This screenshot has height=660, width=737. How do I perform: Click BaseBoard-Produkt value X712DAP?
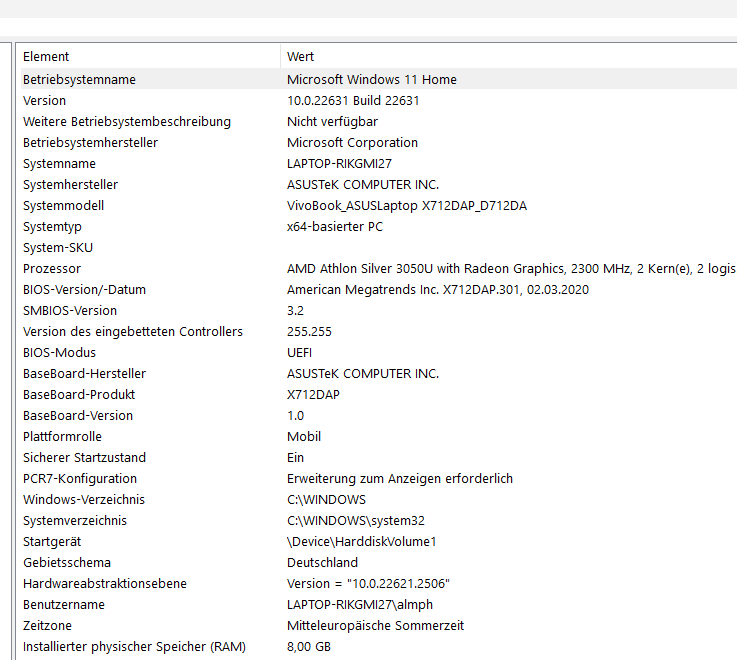point(314,394)
